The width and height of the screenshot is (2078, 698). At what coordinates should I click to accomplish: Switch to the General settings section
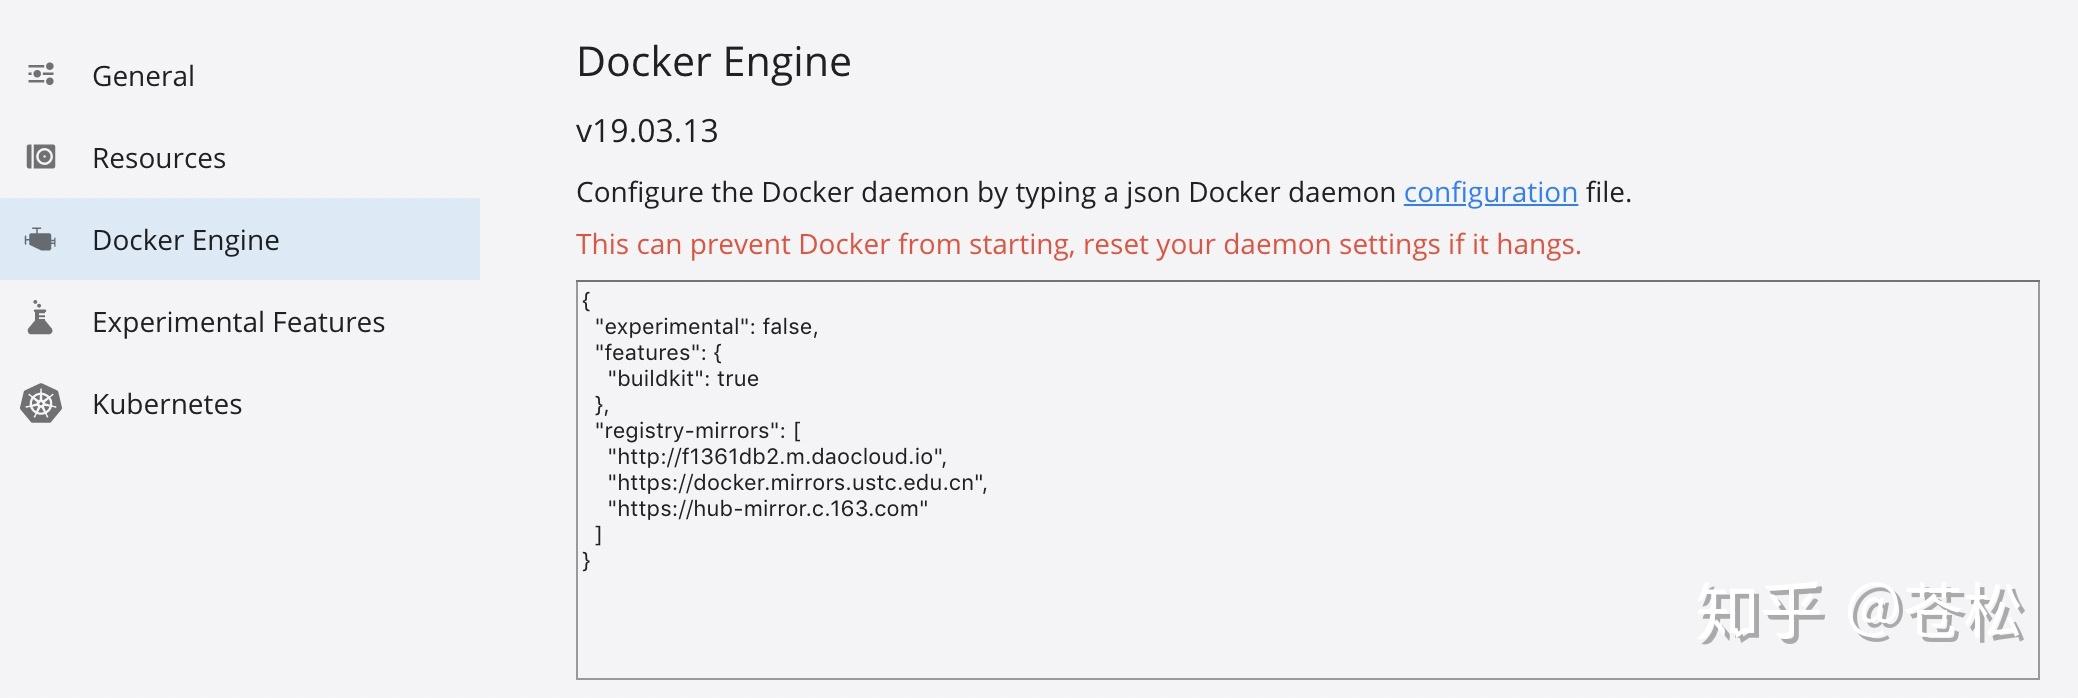[x=143, y=74]
